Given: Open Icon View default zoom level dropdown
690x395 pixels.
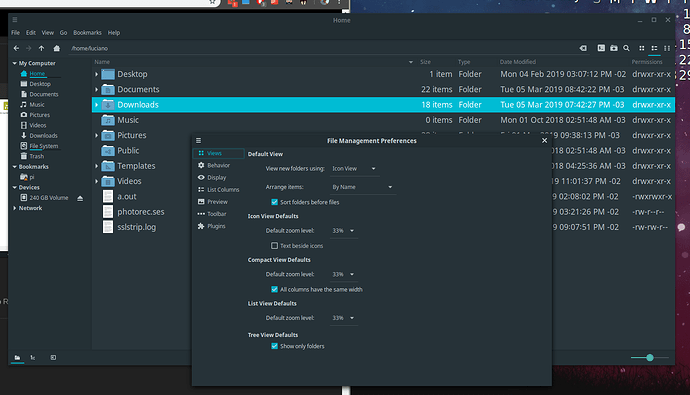Looking at the screenshot, I should 344,231.
